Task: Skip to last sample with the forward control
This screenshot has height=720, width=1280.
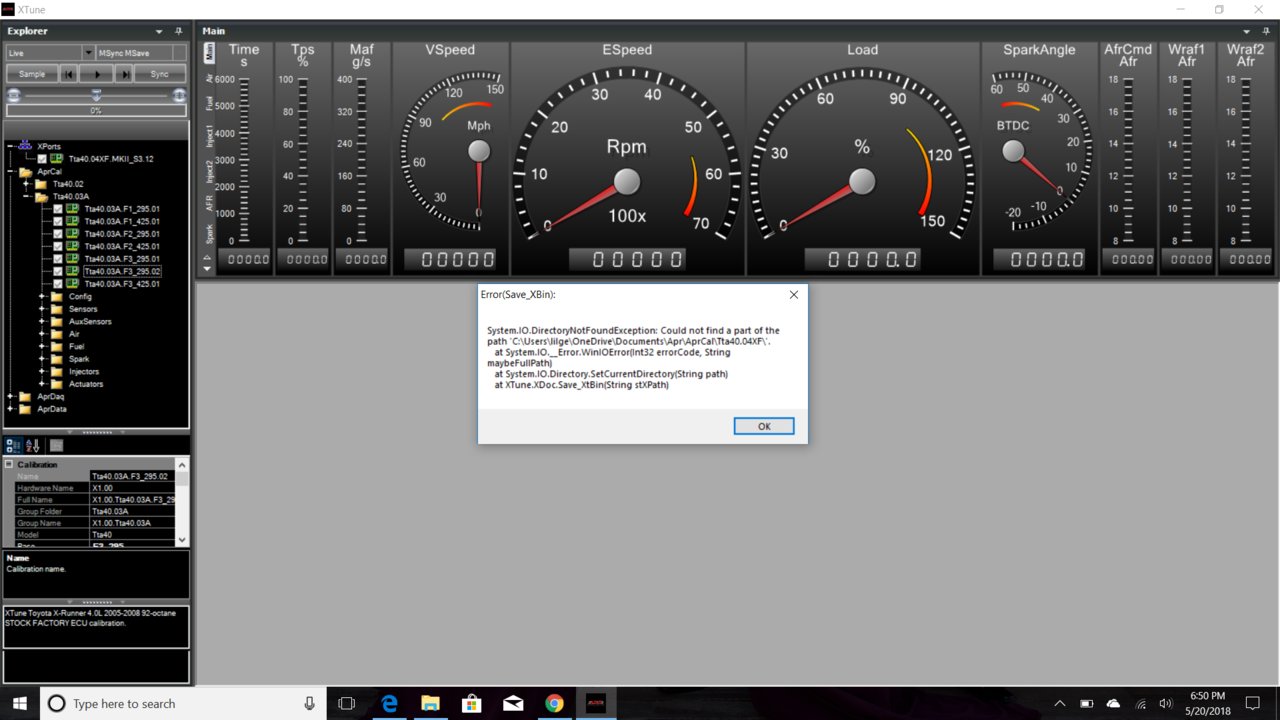Action: point(125,74)
